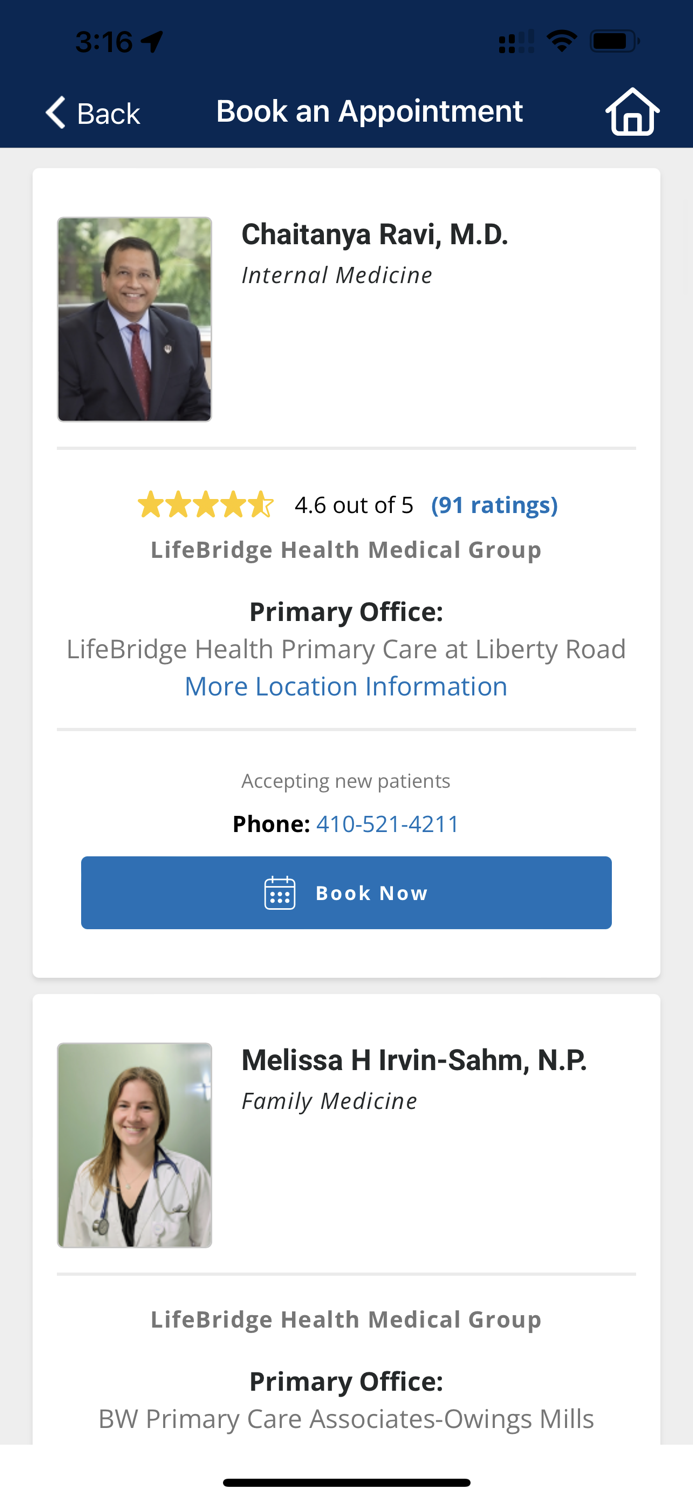Screen dimensions: 693x1500
Task: Tap the first gold star of the rating
Action: (x=149, y=503)
